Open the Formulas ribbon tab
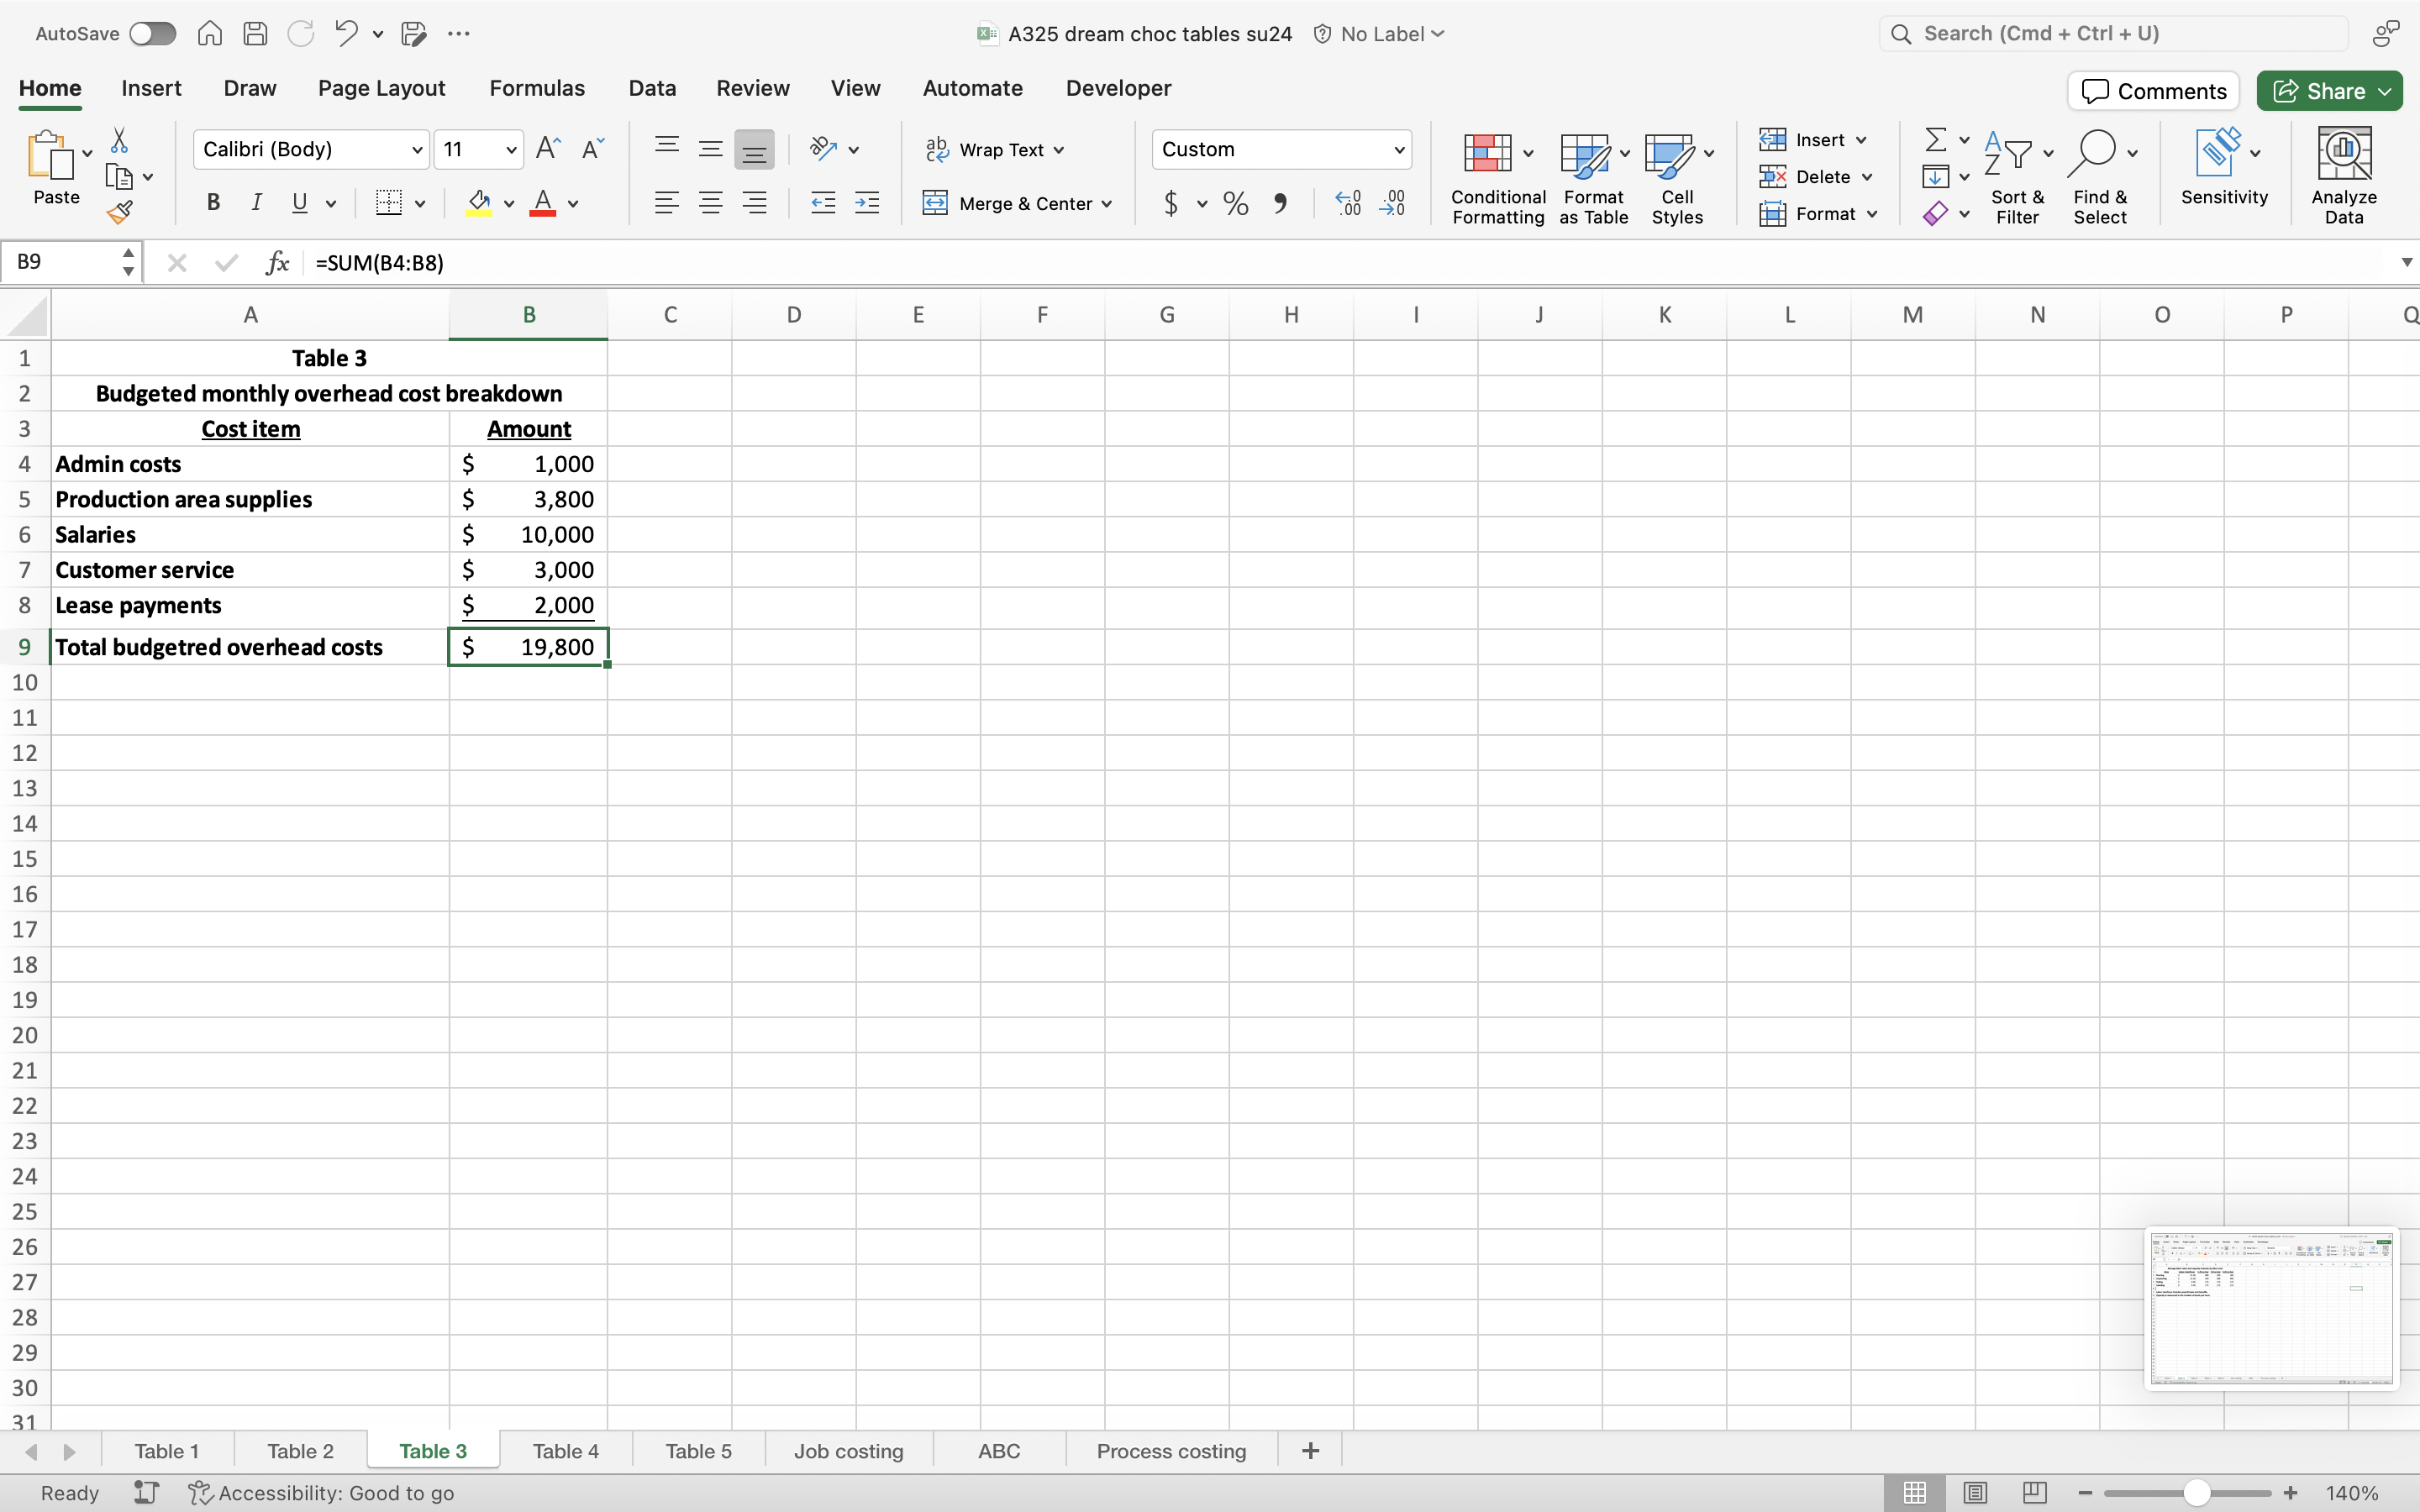Viewport: 2420px width, 1512px height. pyautogui.click(x=536, y=88)
